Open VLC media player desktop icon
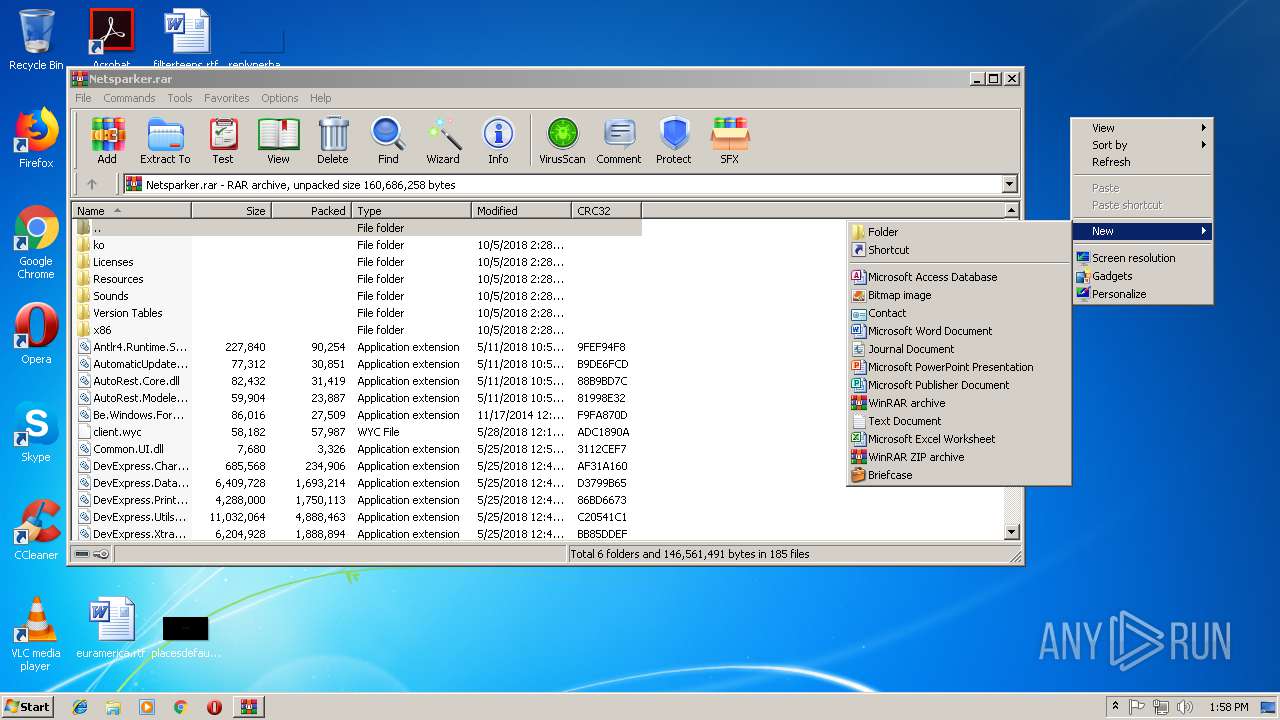Image resolution: width=1280 pixels, height=720 pixels. click(36, 635)
